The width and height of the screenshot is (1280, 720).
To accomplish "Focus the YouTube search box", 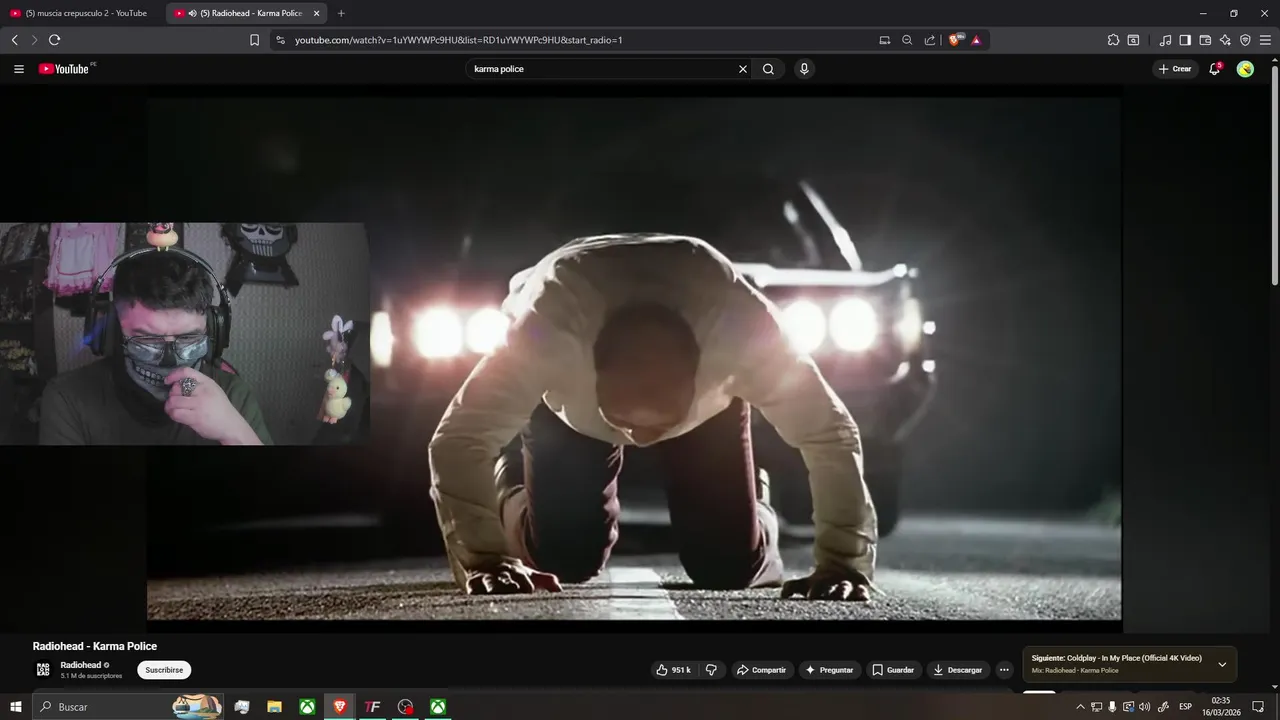I will click(x=602, y=69).
